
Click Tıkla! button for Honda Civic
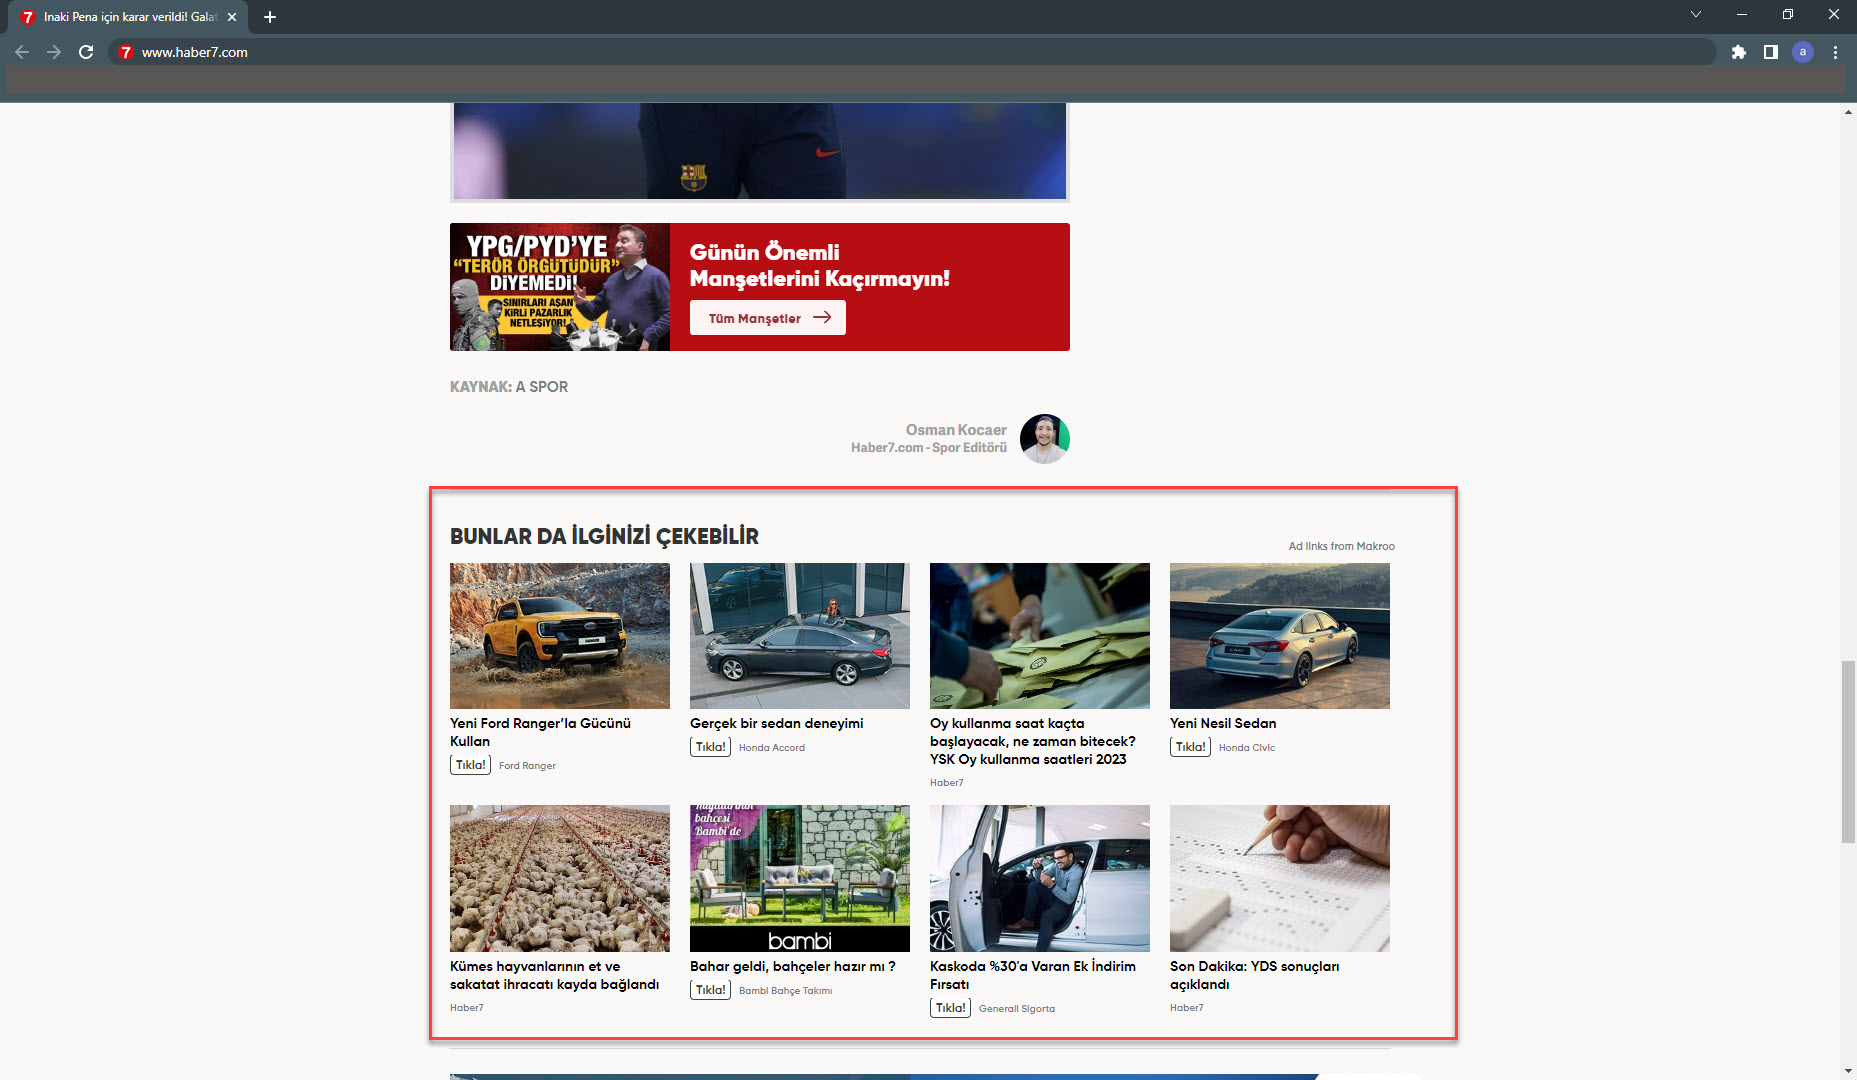1190,747
